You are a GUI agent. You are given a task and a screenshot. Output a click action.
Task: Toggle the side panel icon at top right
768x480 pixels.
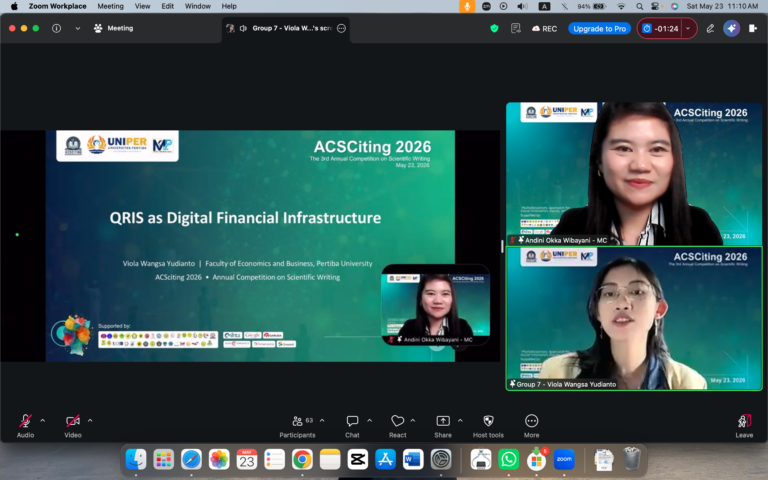coord(753,28)
